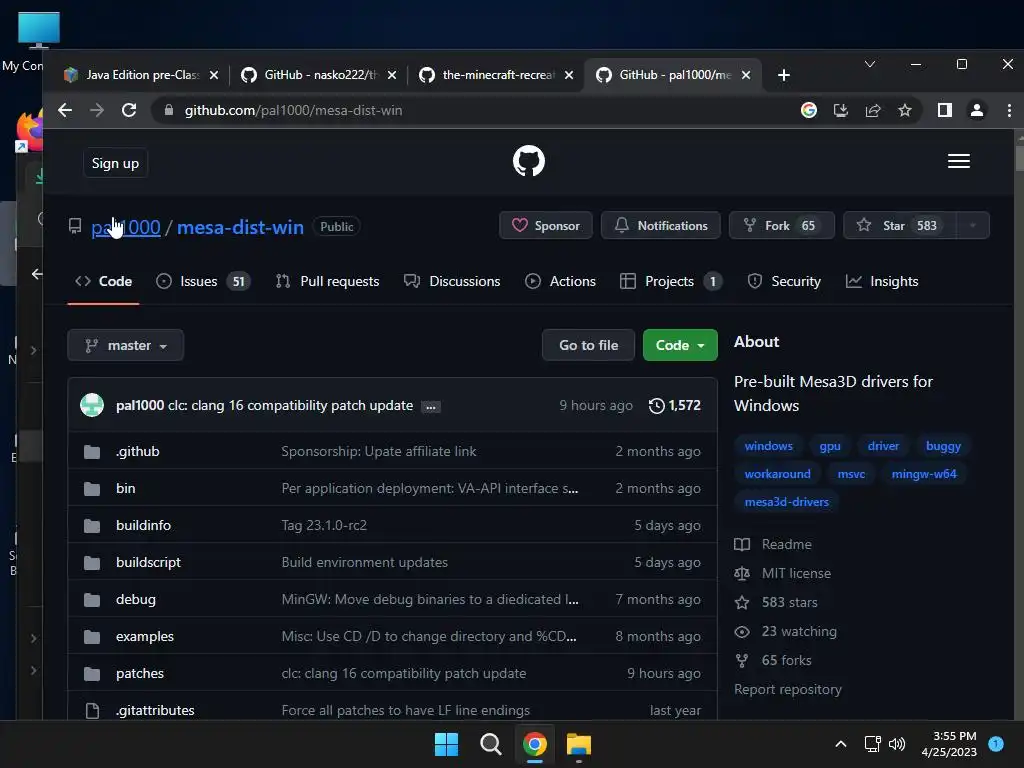Click the Go to file button
The width and height of the screenshot is (1024, 768).
[588, 345]
